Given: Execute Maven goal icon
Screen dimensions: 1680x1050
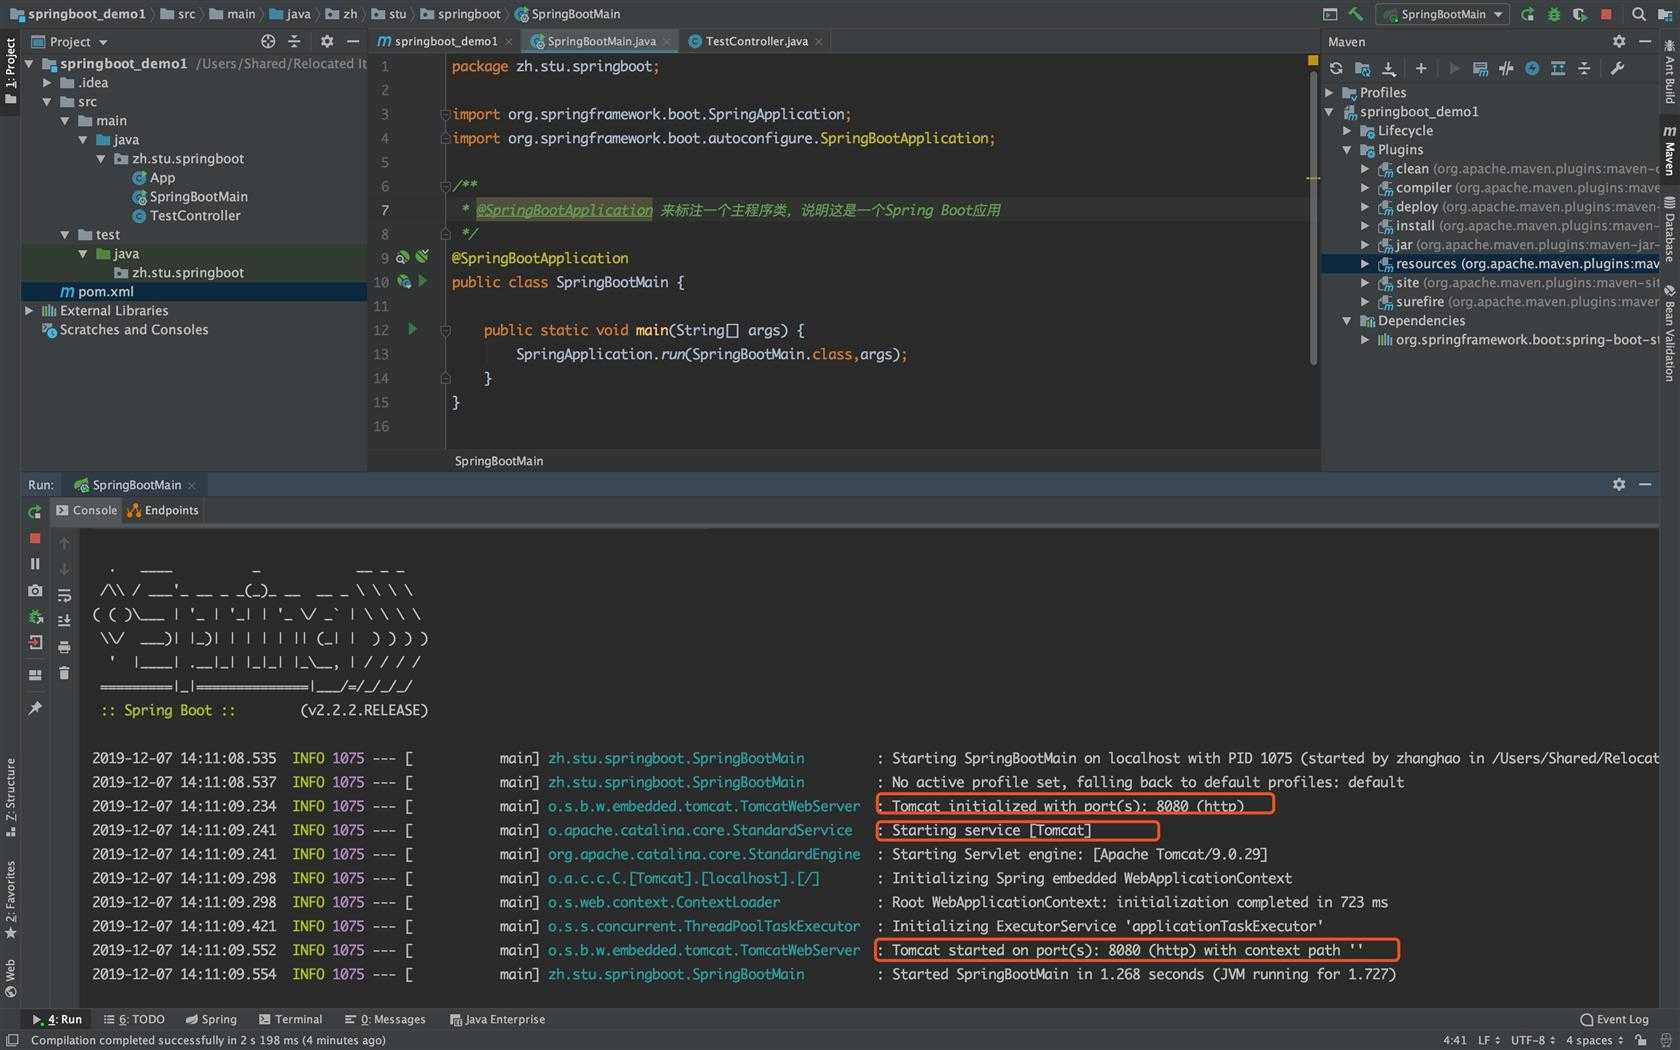Looking at the screenshot, I should pos(1480,68).
